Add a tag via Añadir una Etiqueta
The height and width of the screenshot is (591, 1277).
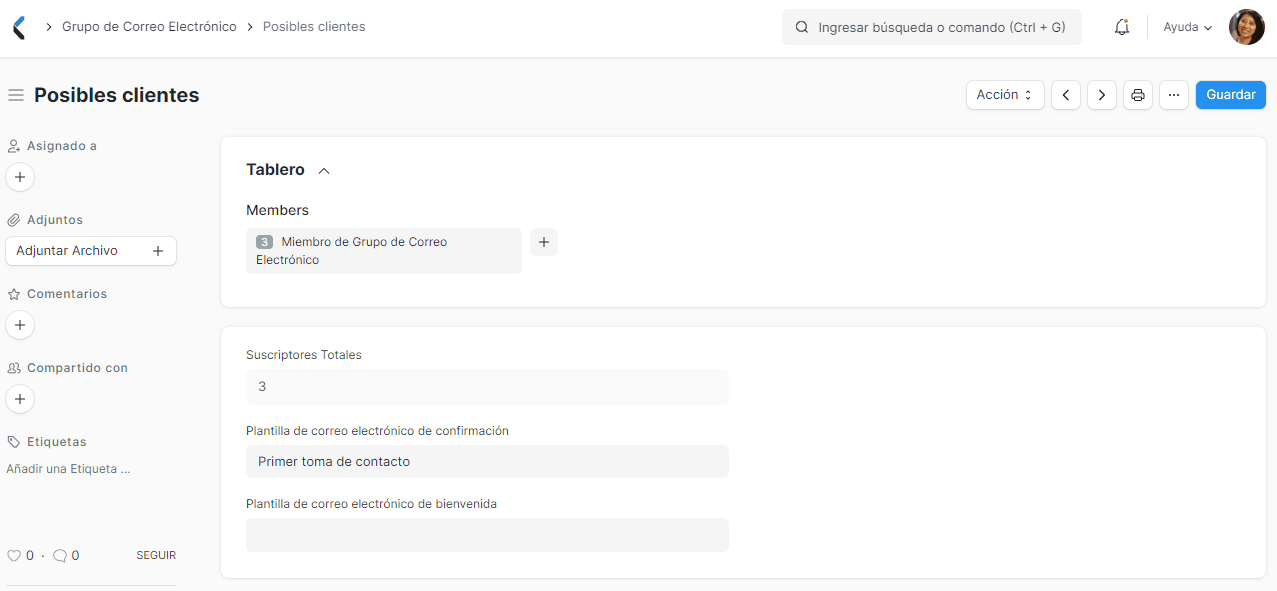[x=68, y=468]
